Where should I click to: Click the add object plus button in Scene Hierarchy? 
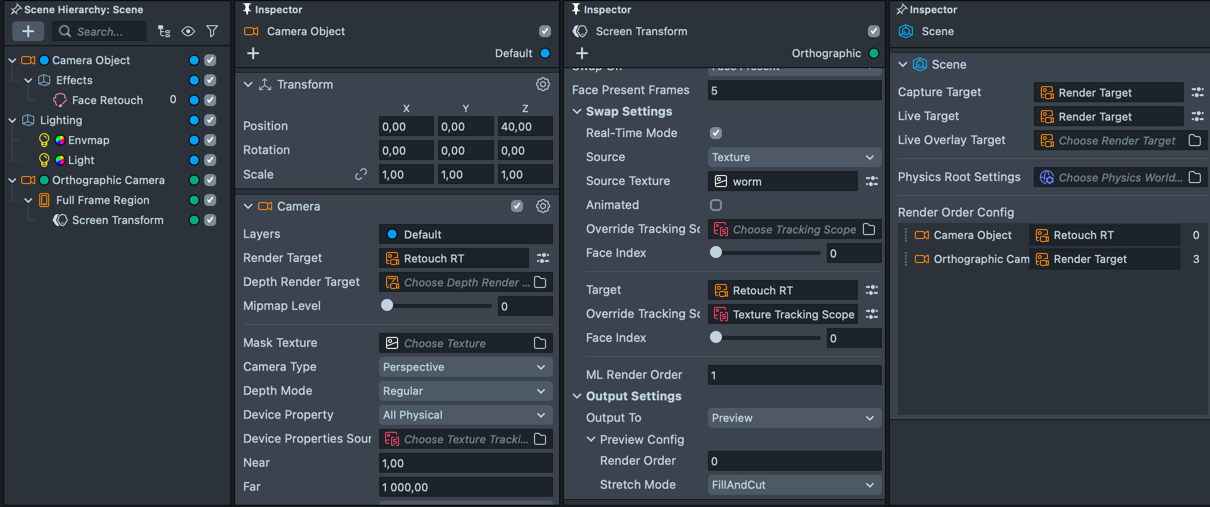(x=28, y=32)
